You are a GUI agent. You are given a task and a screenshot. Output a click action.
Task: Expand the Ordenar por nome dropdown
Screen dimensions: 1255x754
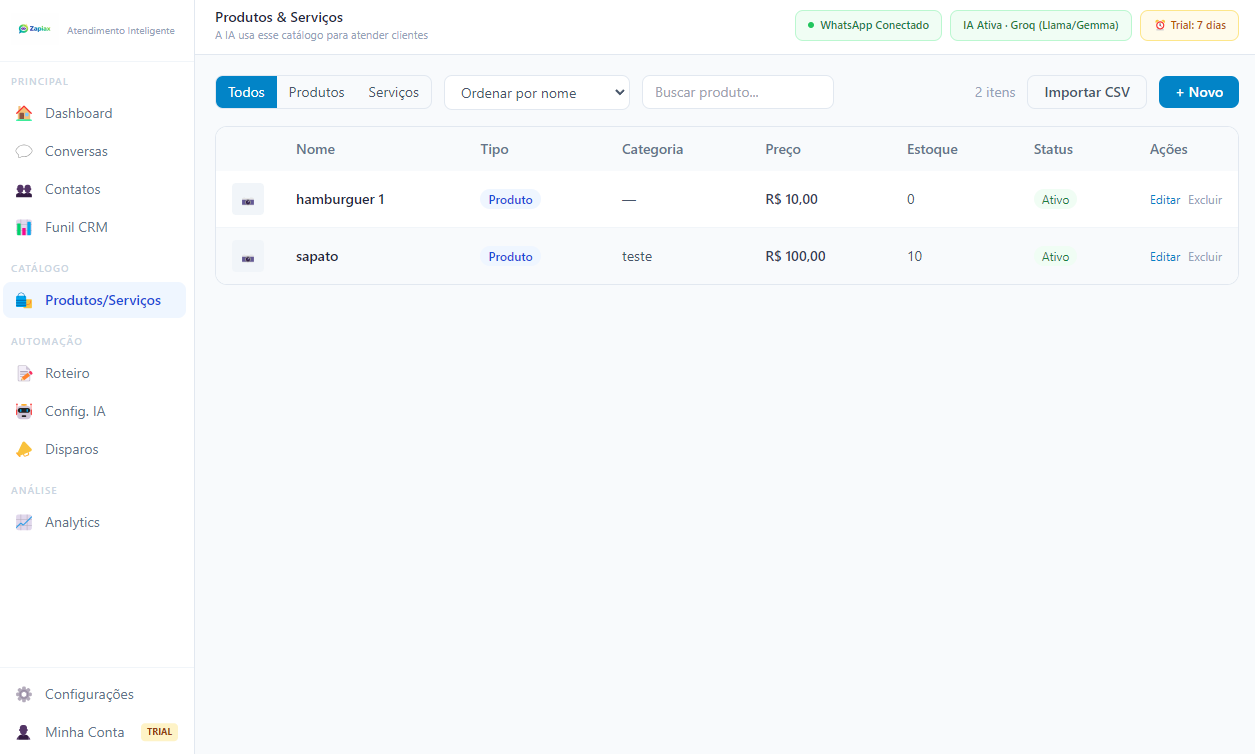point(537,93)
